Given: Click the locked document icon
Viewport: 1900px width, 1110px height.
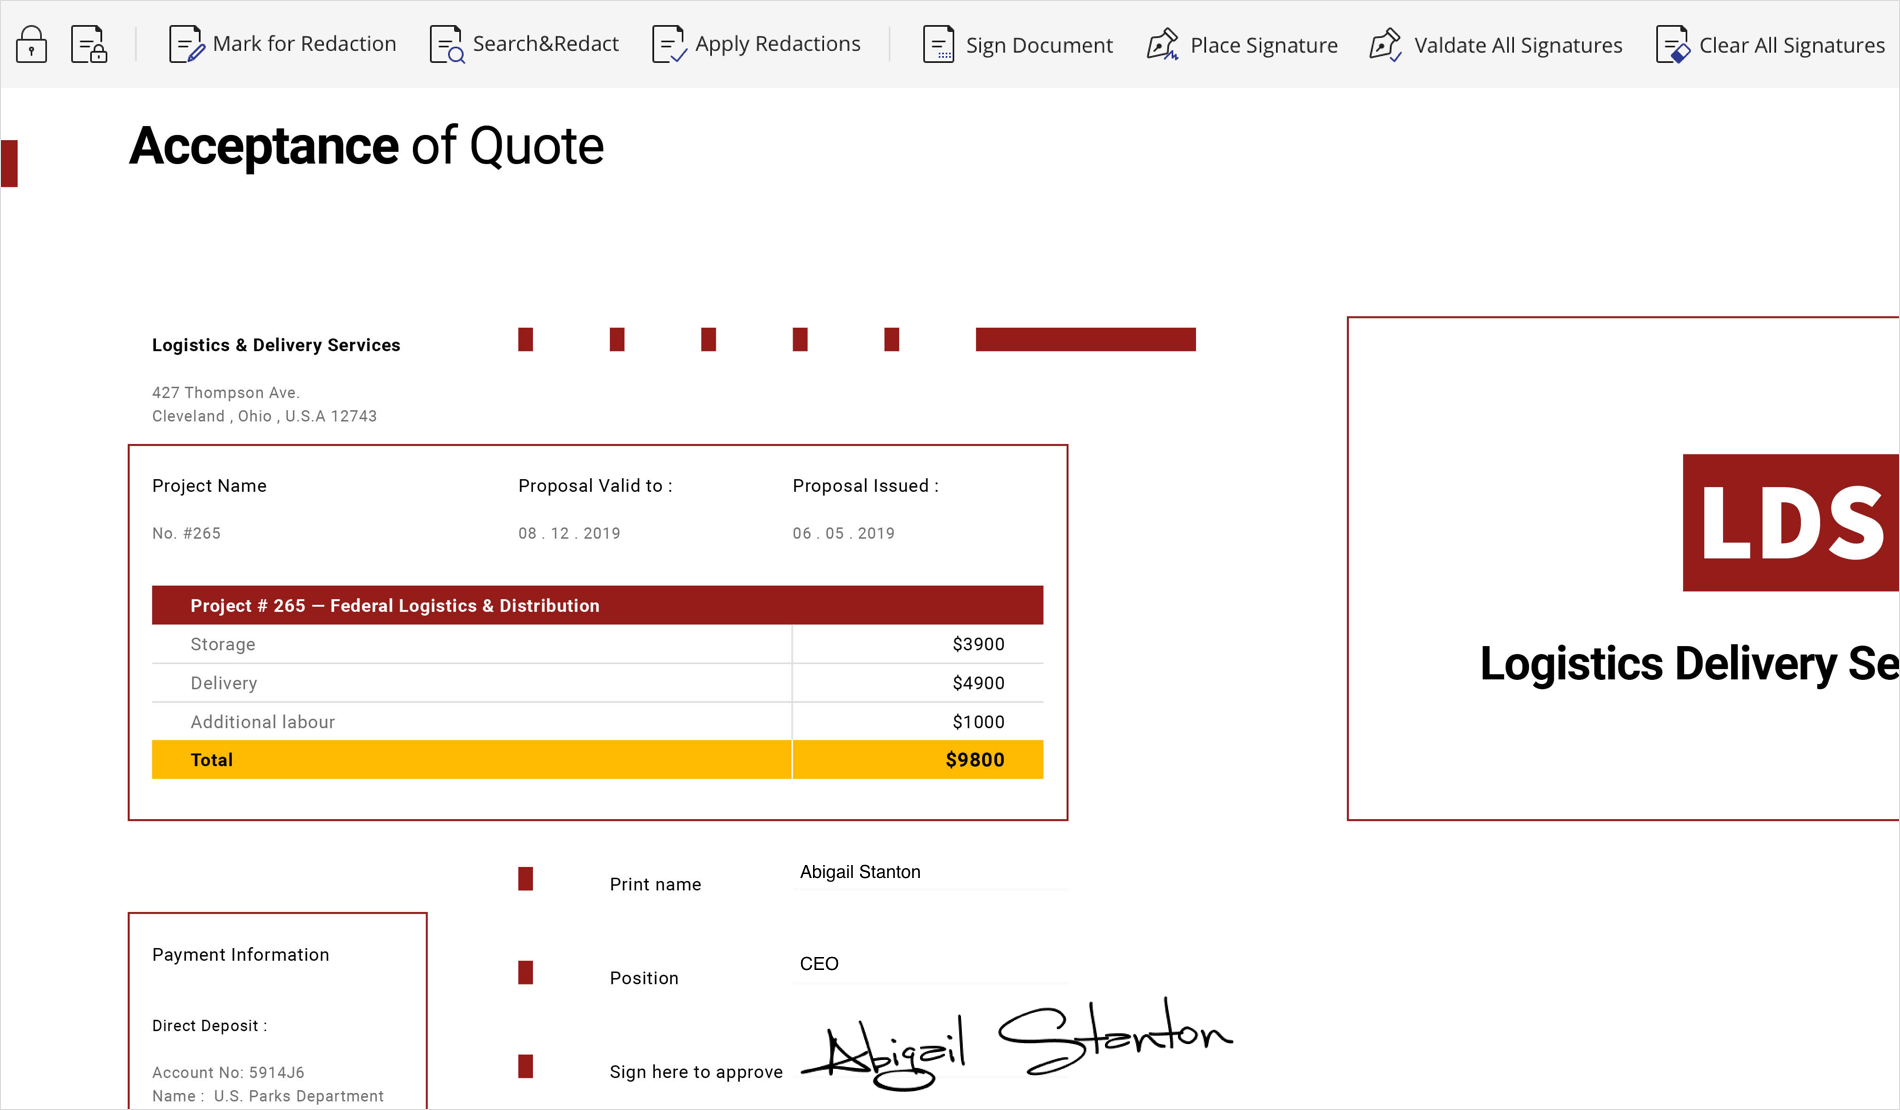Looking at the screenshot, I should point(89,45).
